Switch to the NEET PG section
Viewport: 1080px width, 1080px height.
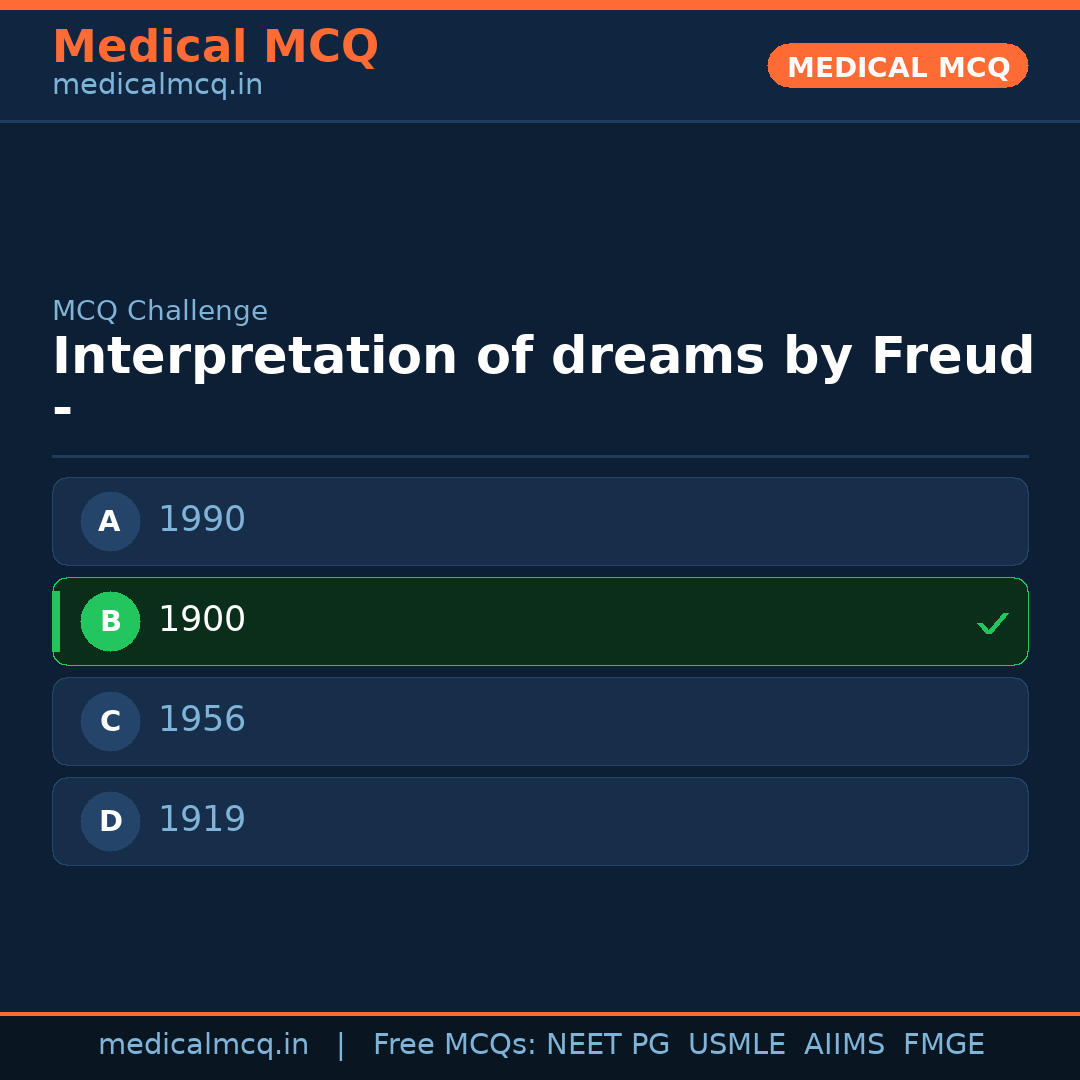coord(607,1044)
